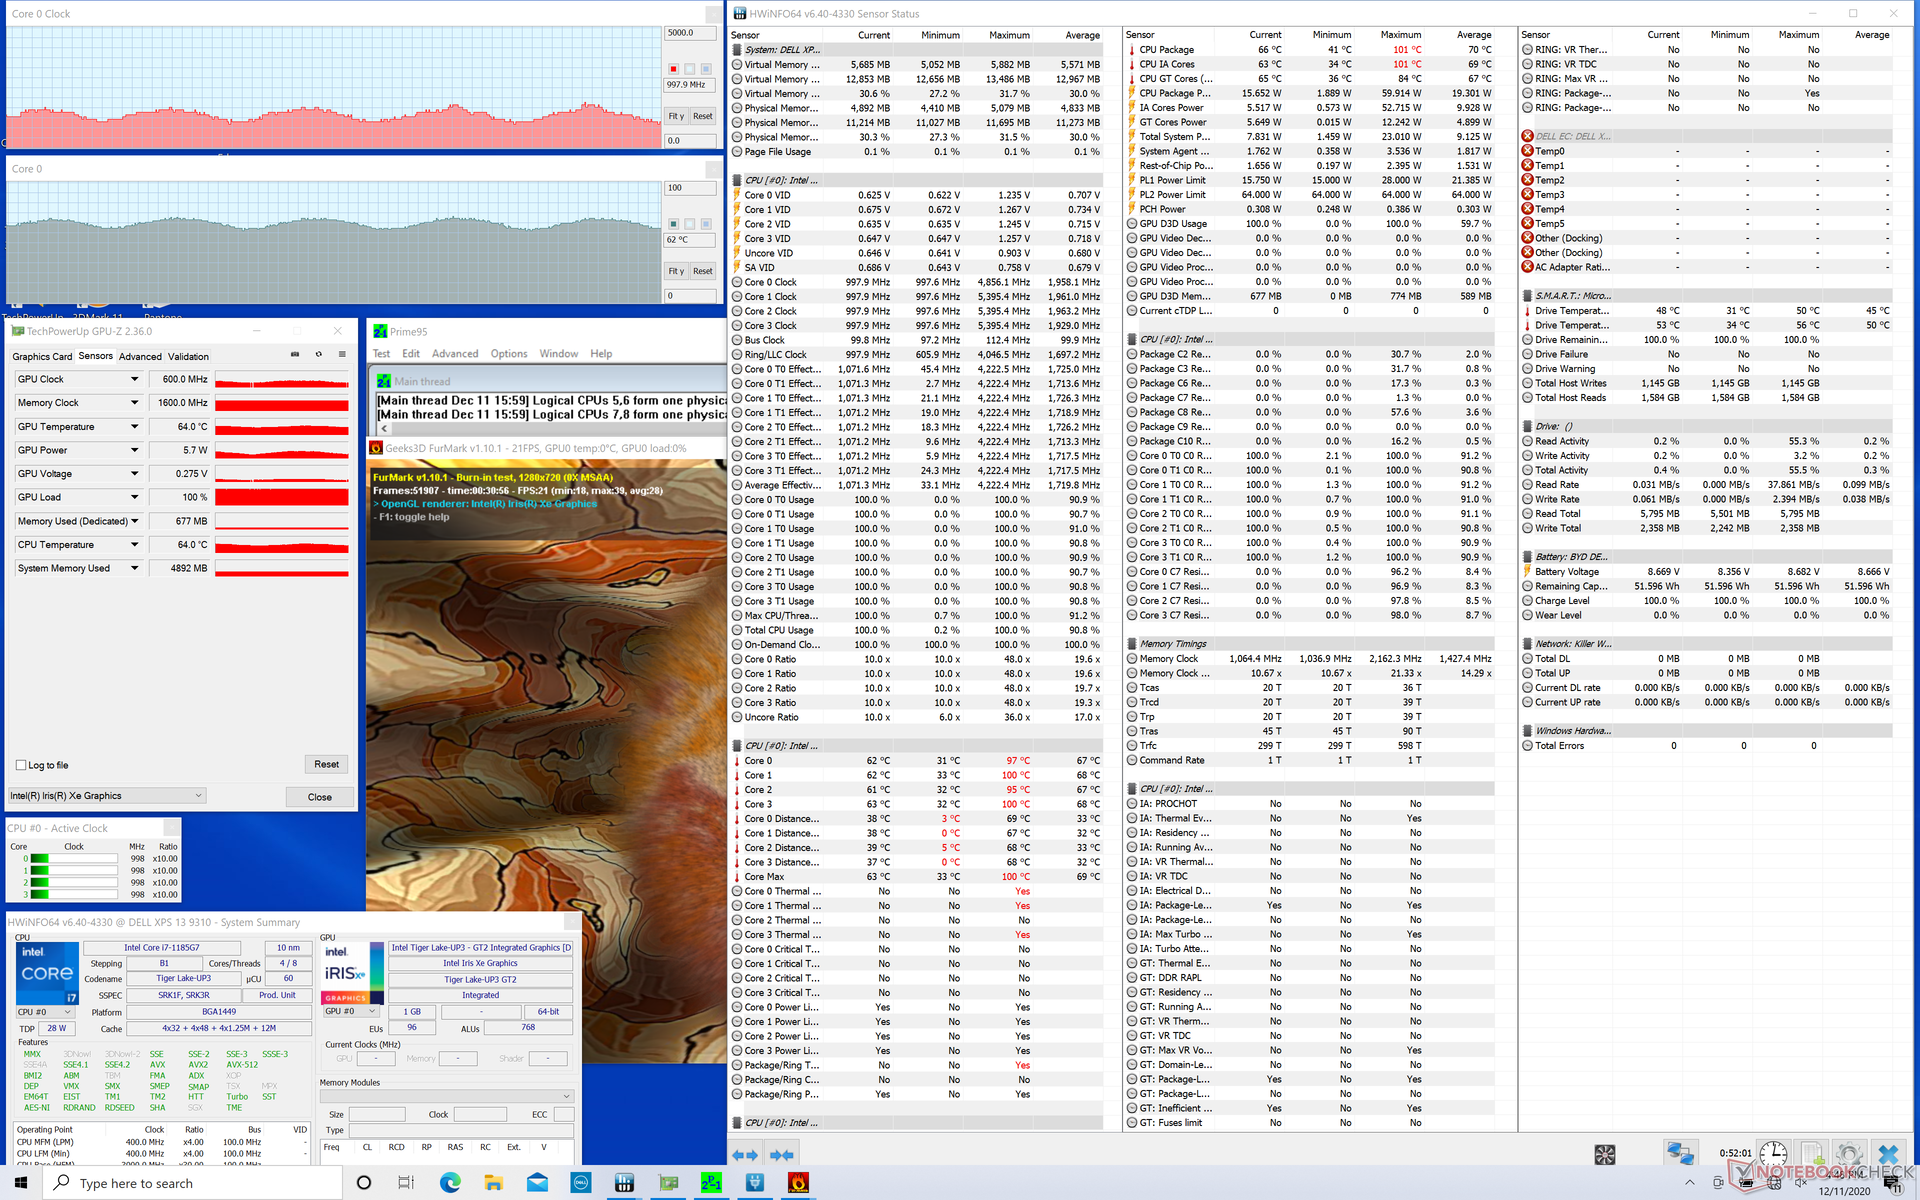Open GPU #0 selector in System Summary
Screen dimensions: 1920x1200
tap(351, 1012)
